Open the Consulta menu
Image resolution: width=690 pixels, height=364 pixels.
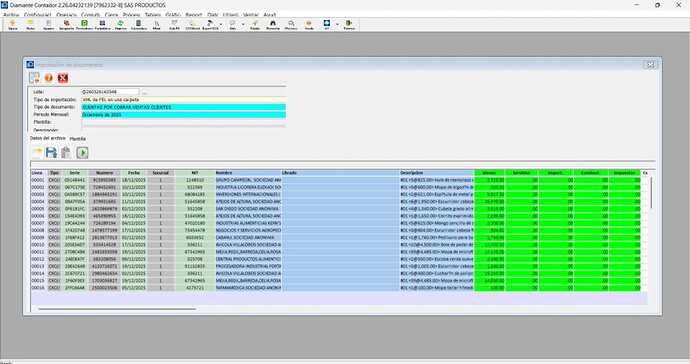[90, 15]
